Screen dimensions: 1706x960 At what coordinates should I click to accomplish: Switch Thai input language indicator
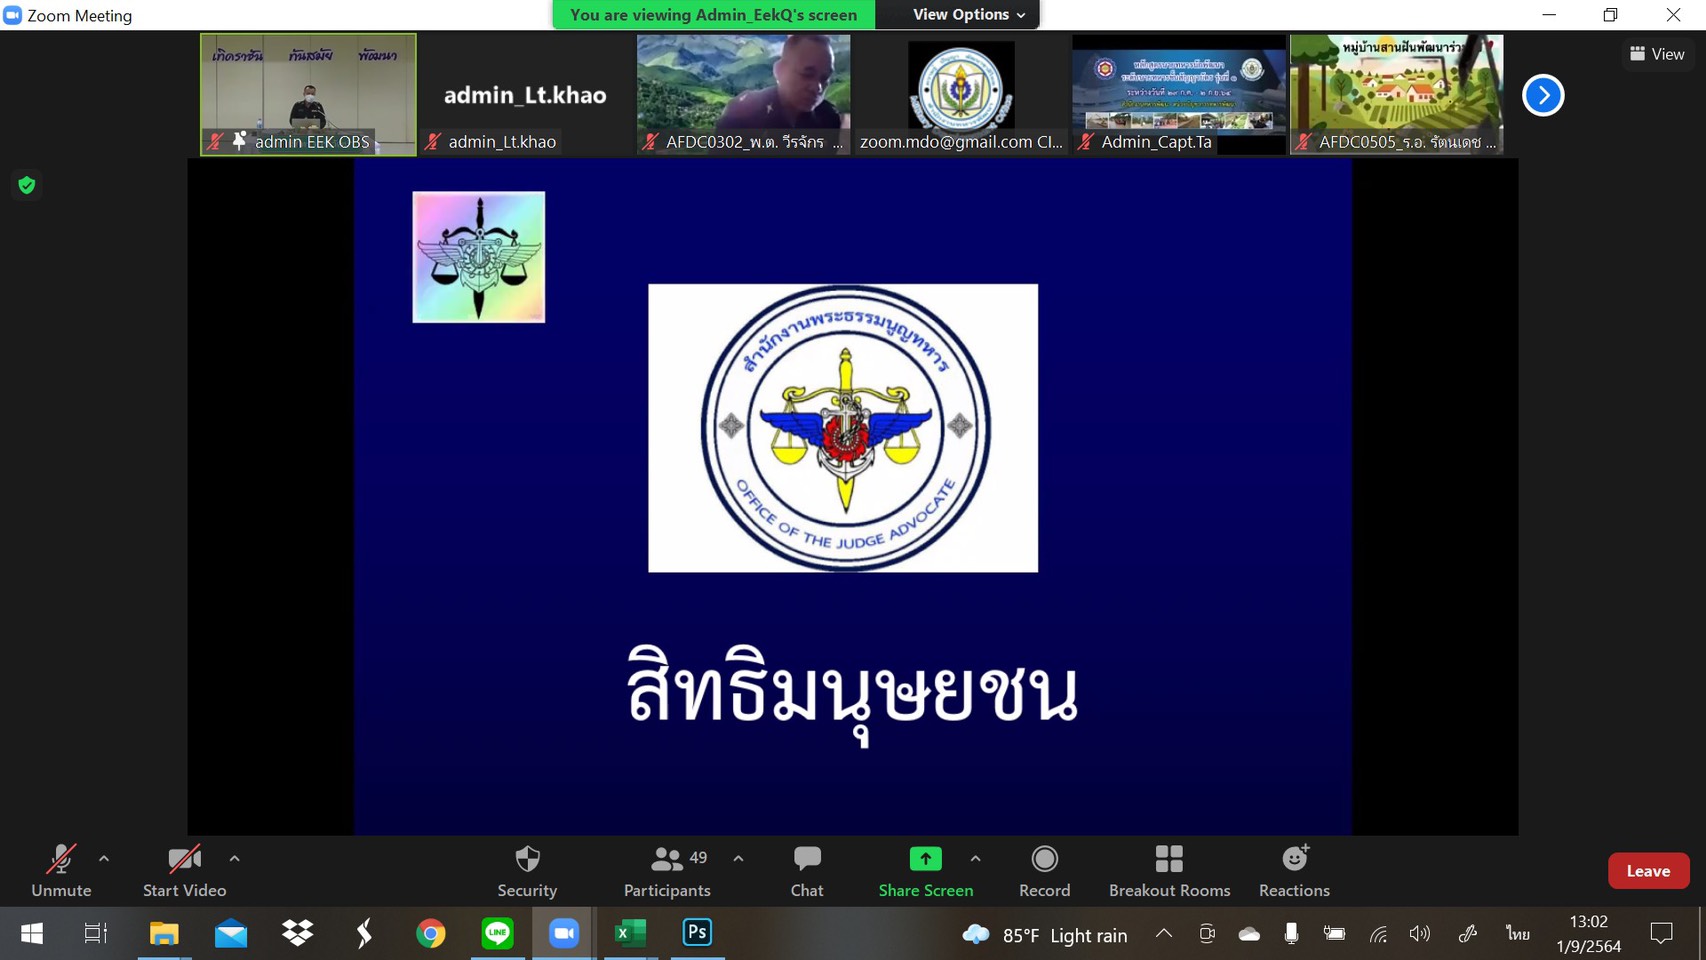coord(1517,934)
